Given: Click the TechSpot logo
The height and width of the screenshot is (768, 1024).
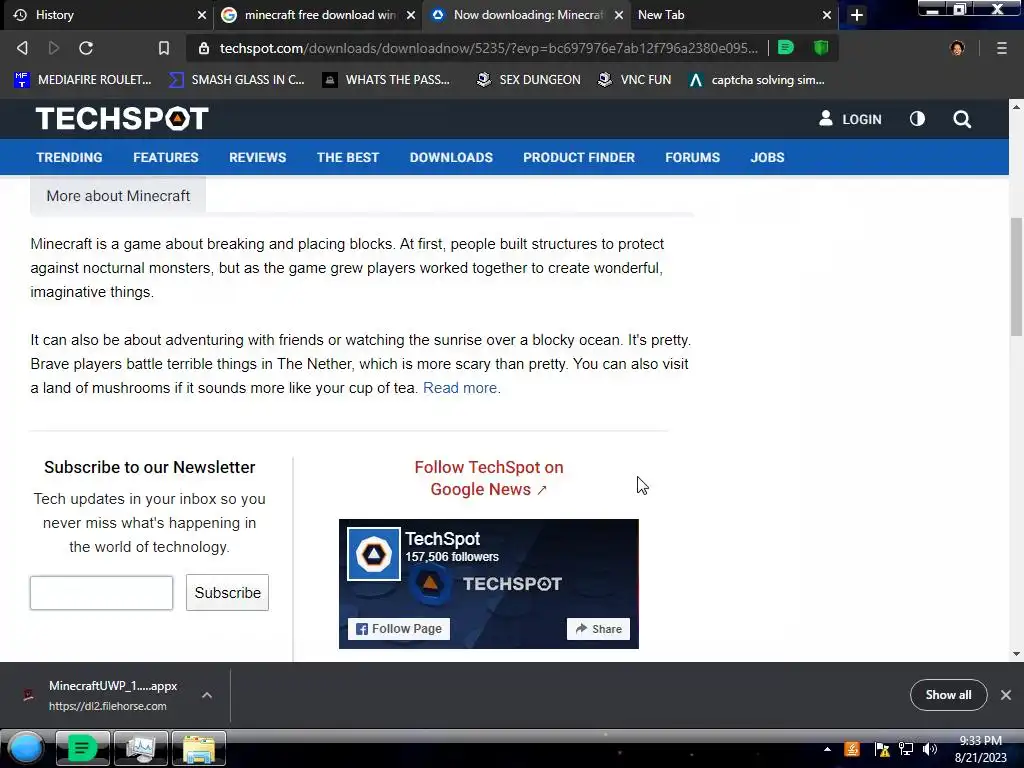Looking at the screenshot, I should (x=122, y=118).
